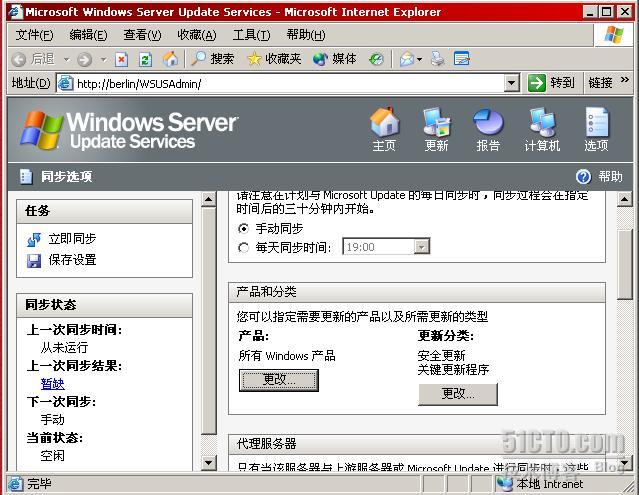639x495 pixels.
Task: Click left pane scrollbar down arrow
Action: pos(209,462)
